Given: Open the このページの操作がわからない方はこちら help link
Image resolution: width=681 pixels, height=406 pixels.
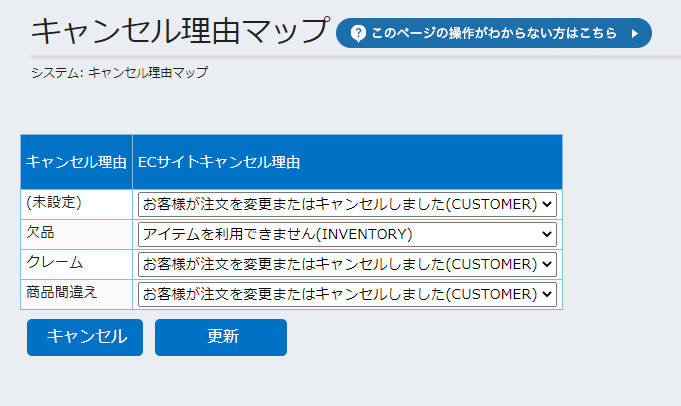Looking at the screenshot, I should pyautogui.click(x=494, y=33).
